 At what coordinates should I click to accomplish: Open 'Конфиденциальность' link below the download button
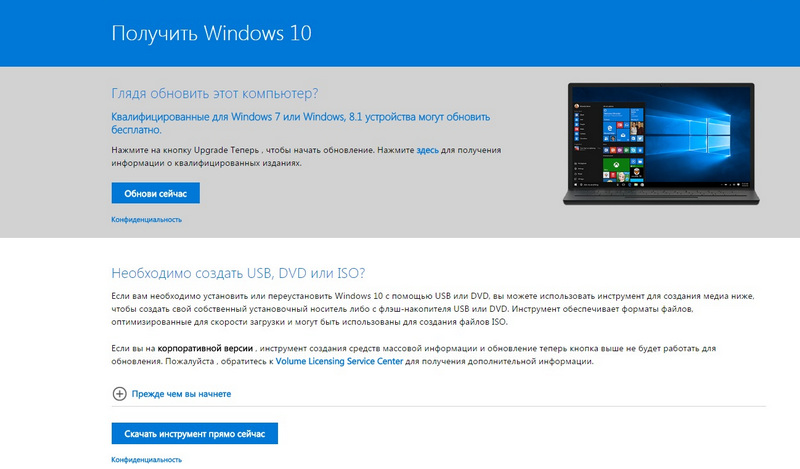pyautogui.click(x=146, y=459)
